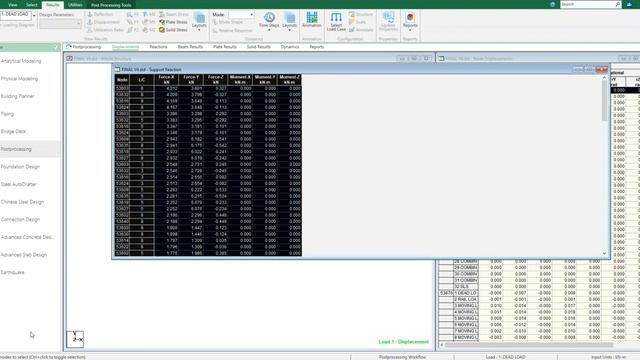The image size is (640, 360).
Task: Click the Layouts icon in View Results group
Action: tap(199, 18)
